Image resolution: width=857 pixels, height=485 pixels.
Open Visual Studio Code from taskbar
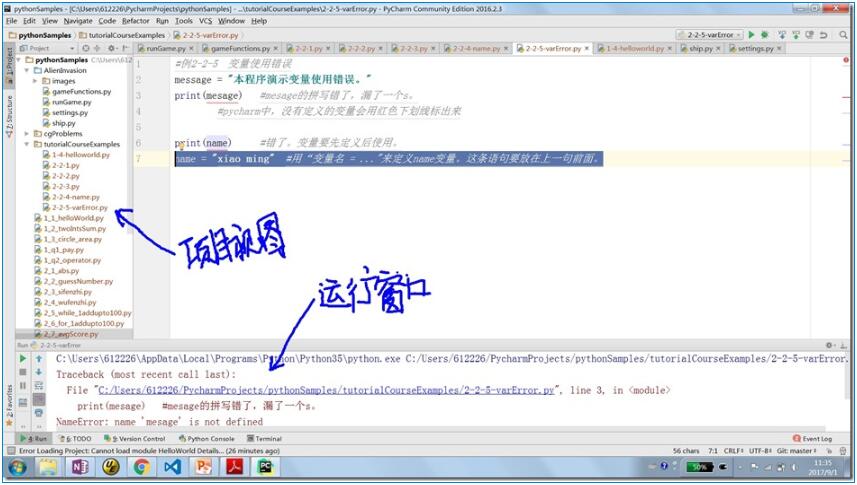pos(172,467)
